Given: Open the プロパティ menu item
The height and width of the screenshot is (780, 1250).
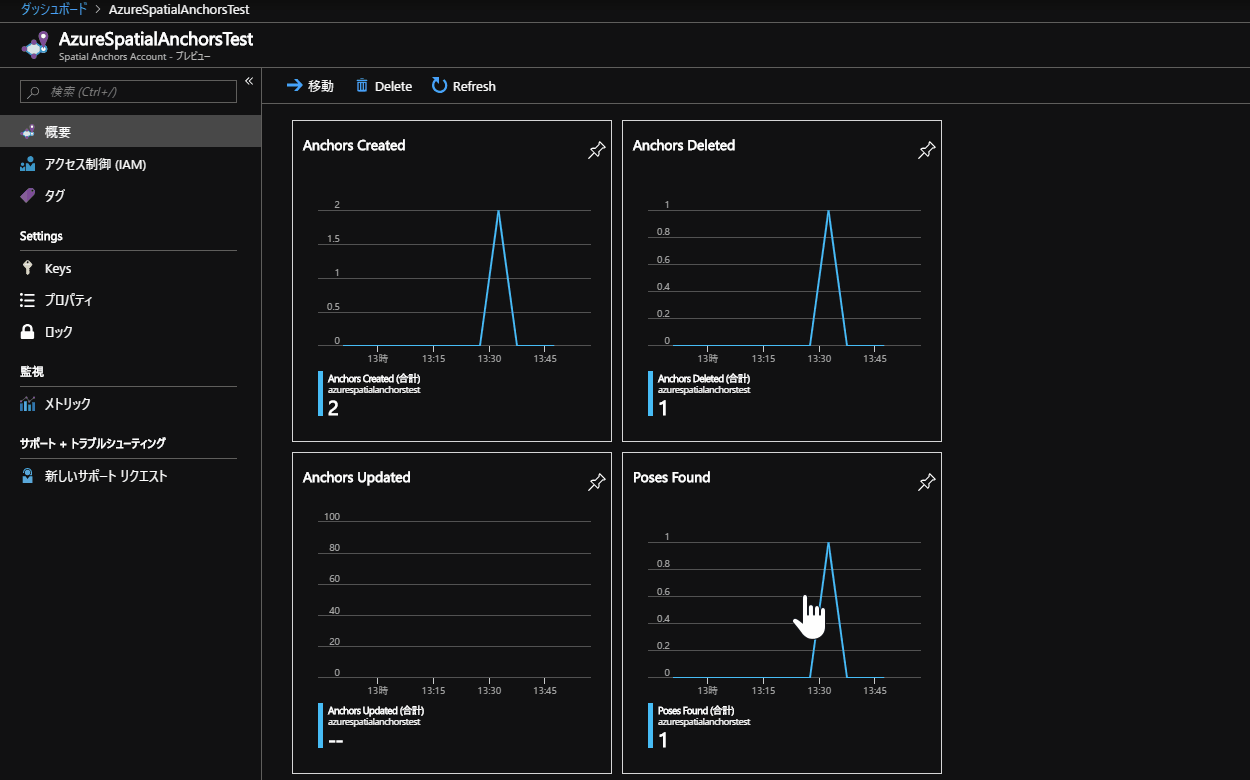Looking at the screenshot, I should tap(68, 300).
